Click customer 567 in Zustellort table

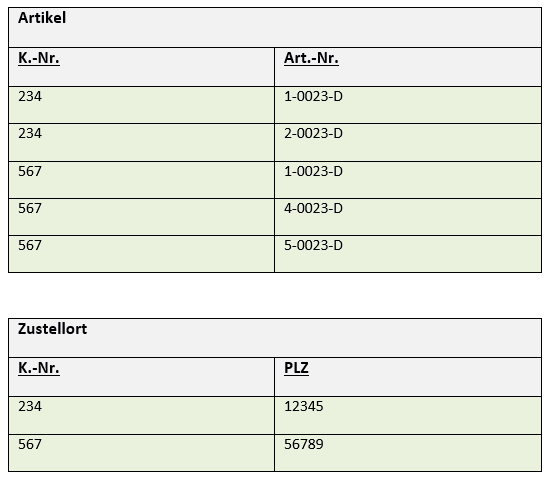[141, 453]
